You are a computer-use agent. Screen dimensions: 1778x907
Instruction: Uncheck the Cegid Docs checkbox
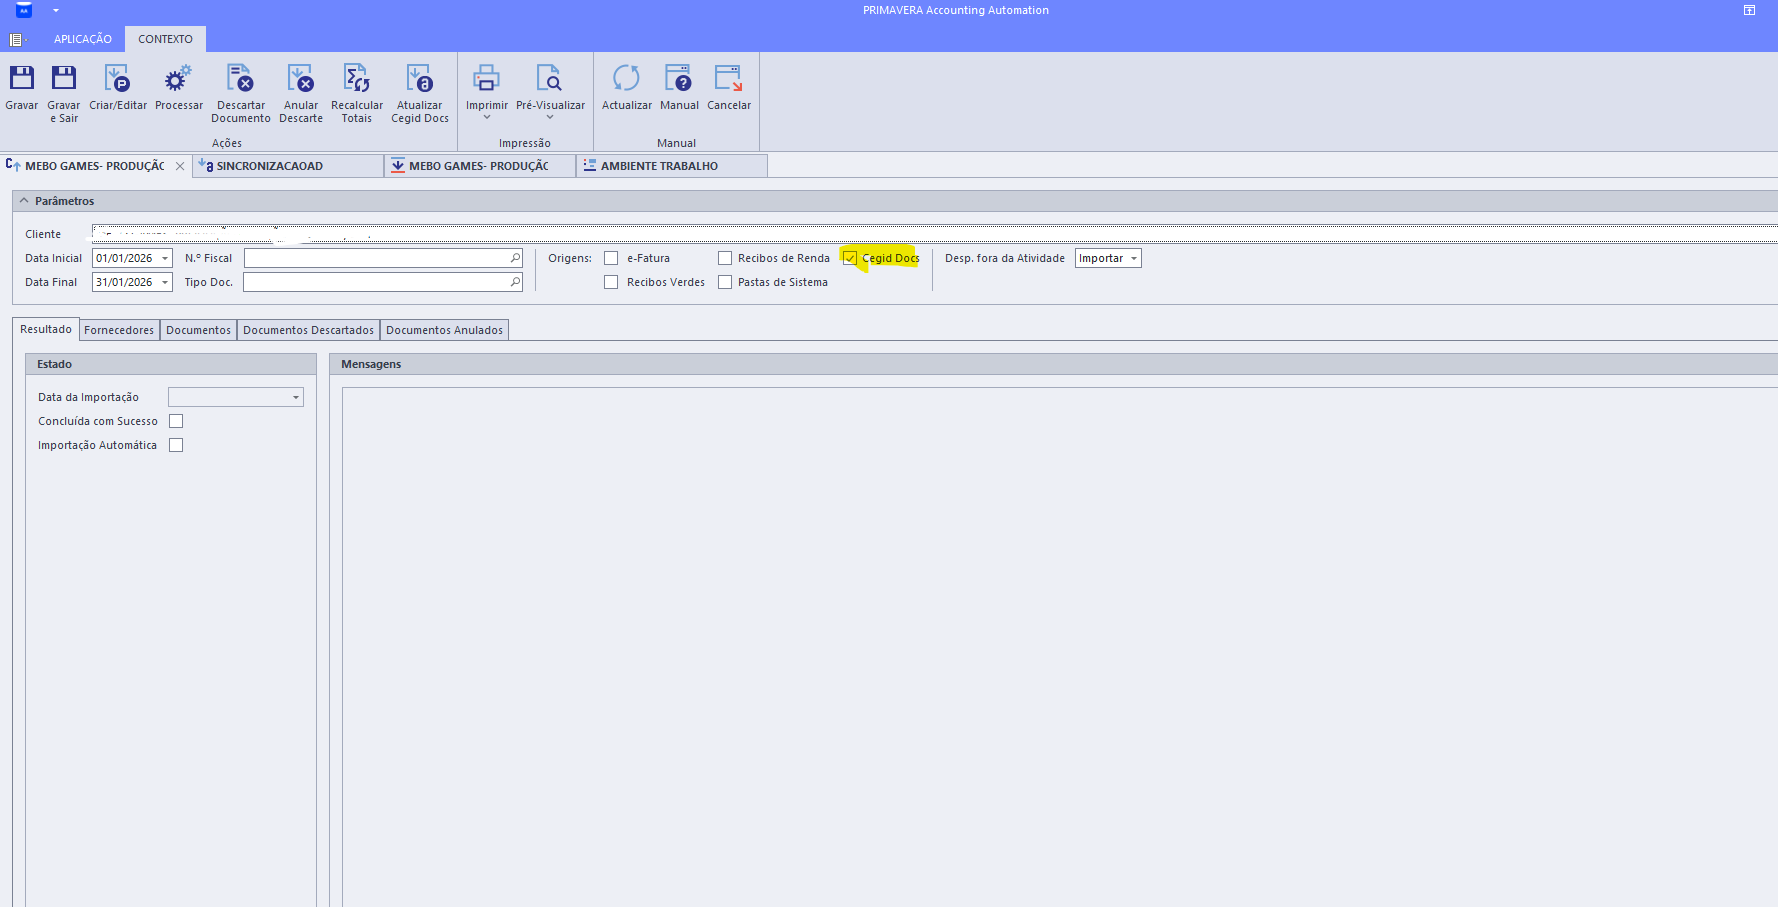tap(850, 258)
